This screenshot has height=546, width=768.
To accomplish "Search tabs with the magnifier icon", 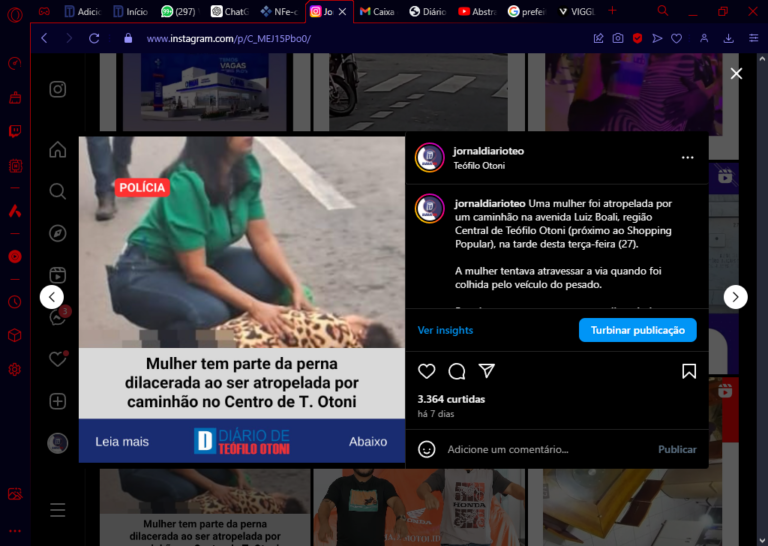I will [x=662, y=11].
